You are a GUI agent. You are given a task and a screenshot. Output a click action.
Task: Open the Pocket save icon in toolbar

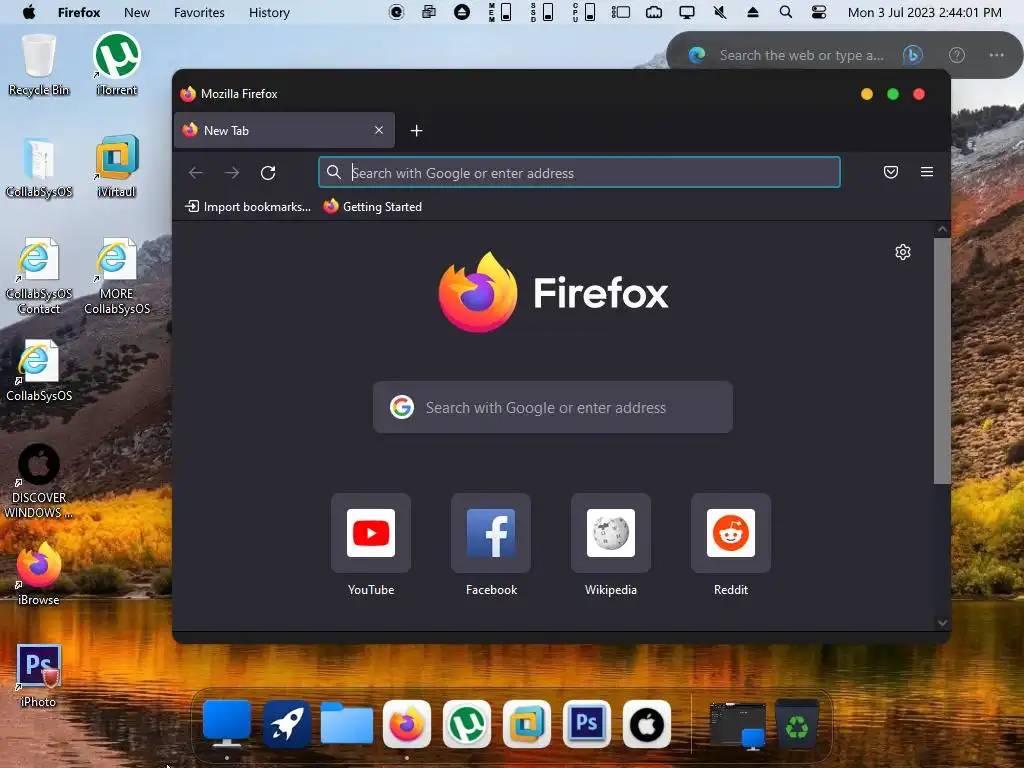coord(891,172)
